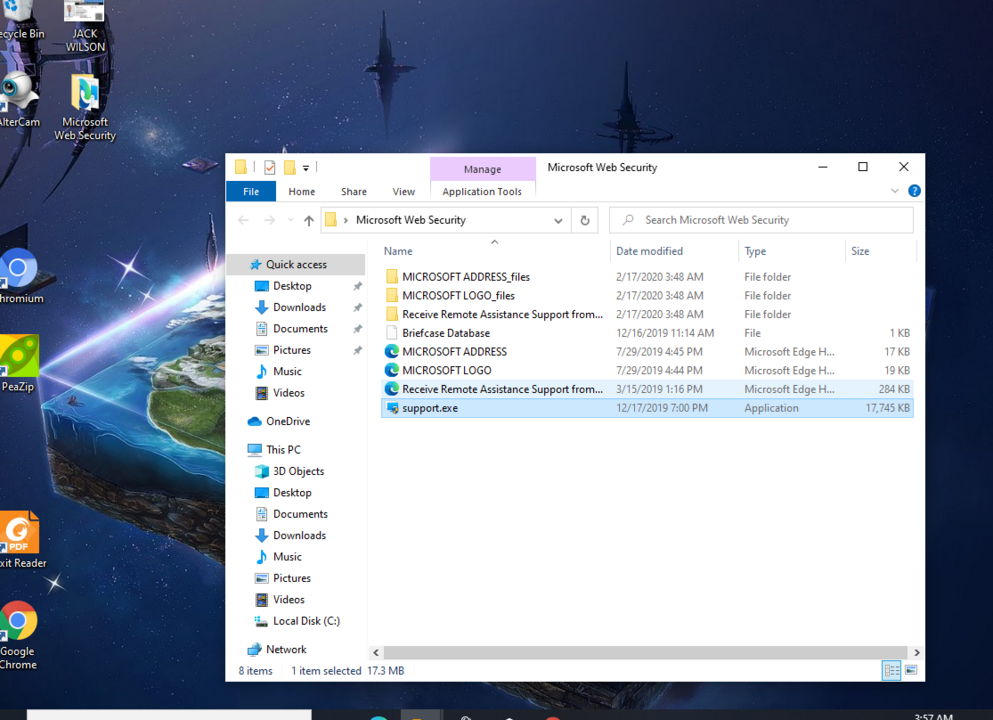The image size is (993, 720).
Task: Expand the ribbon with the chevron
Action: pyautogui.click(x=894, y=191)
